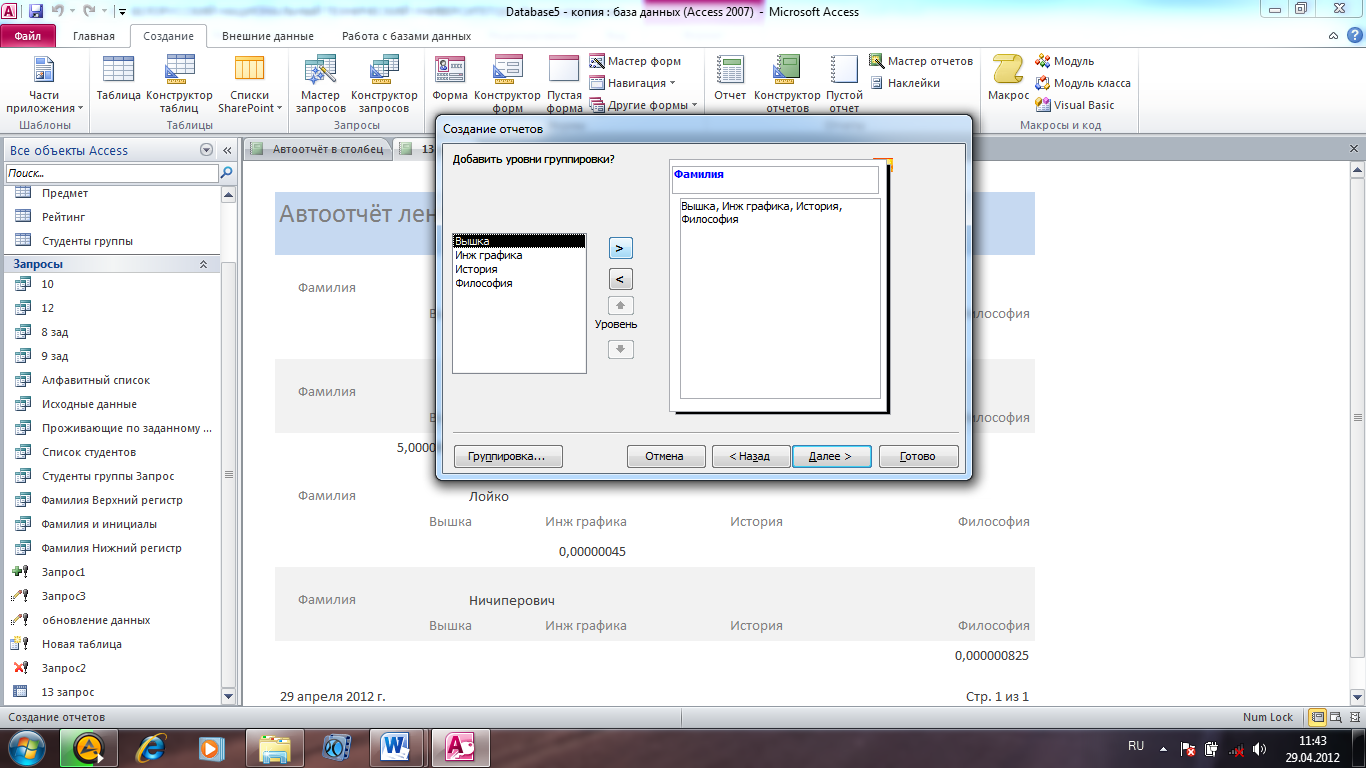Select the Фамилия Верхний регистр query
The height and width of the screenshot is (768, 1366).
[x=111, y=500]
